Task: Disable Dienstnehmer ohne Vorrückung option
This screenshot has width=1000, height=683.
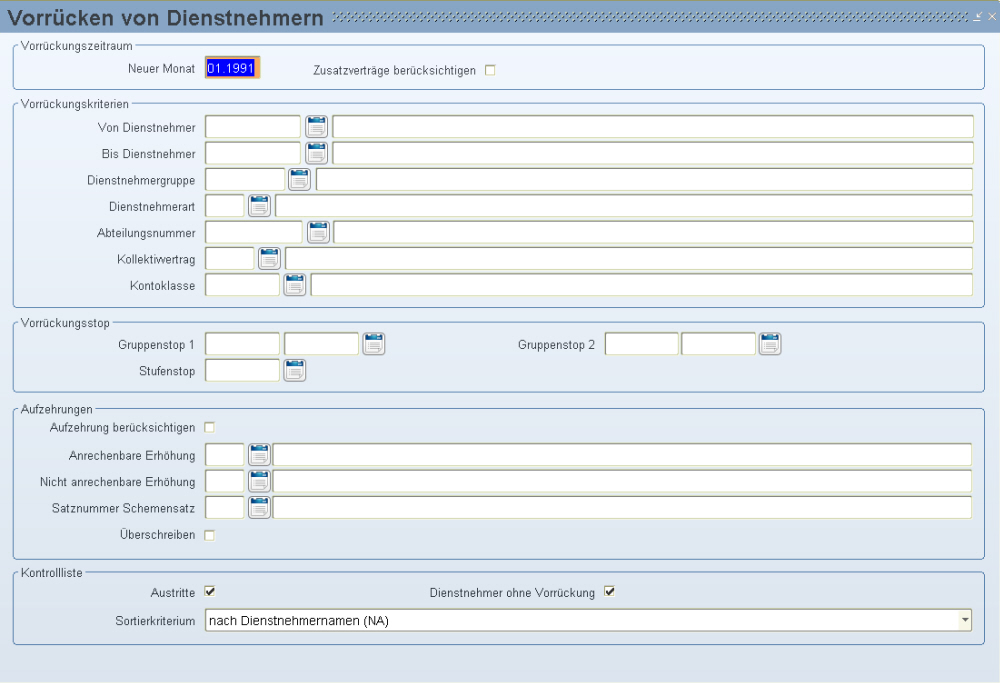Action: (609, 592)
